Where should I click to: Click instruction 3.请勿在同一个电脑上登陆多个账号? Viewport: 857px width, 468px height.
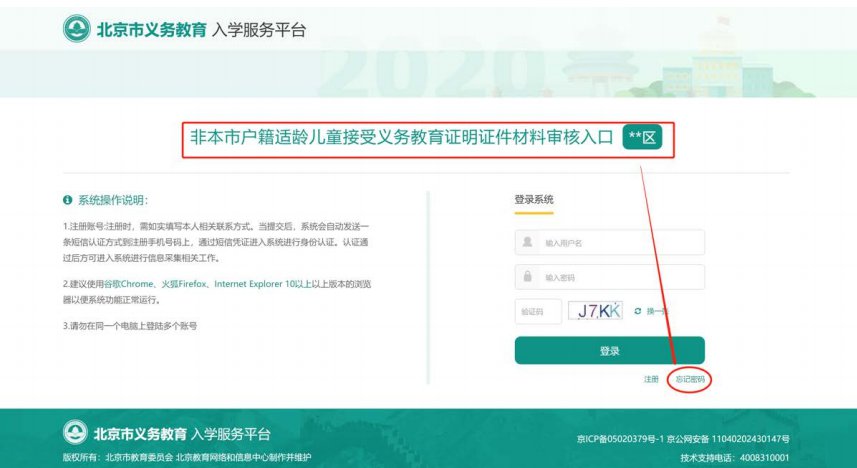pos(130,326)
